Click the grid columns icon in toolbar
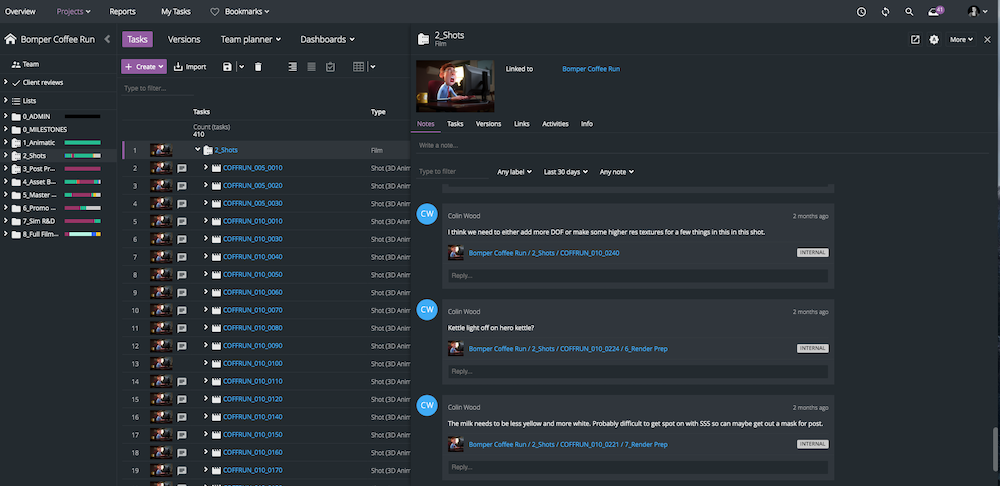Screen dimensions: 1000x486 coord(359,66)
